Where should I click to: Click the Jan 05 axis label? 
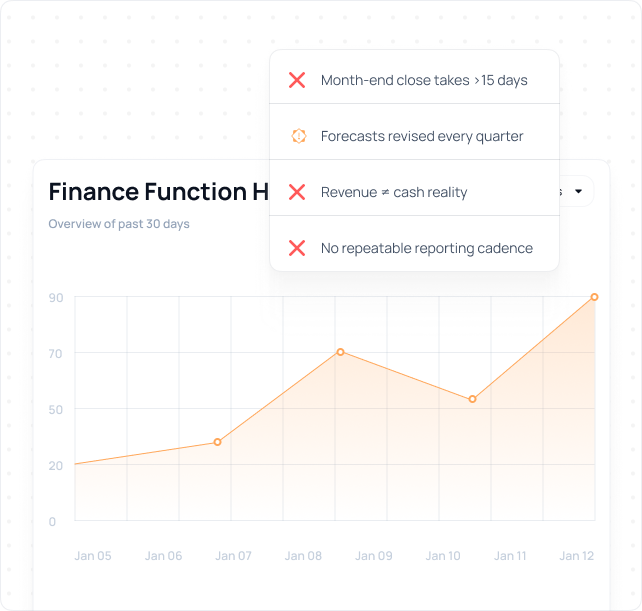point(93,556)
